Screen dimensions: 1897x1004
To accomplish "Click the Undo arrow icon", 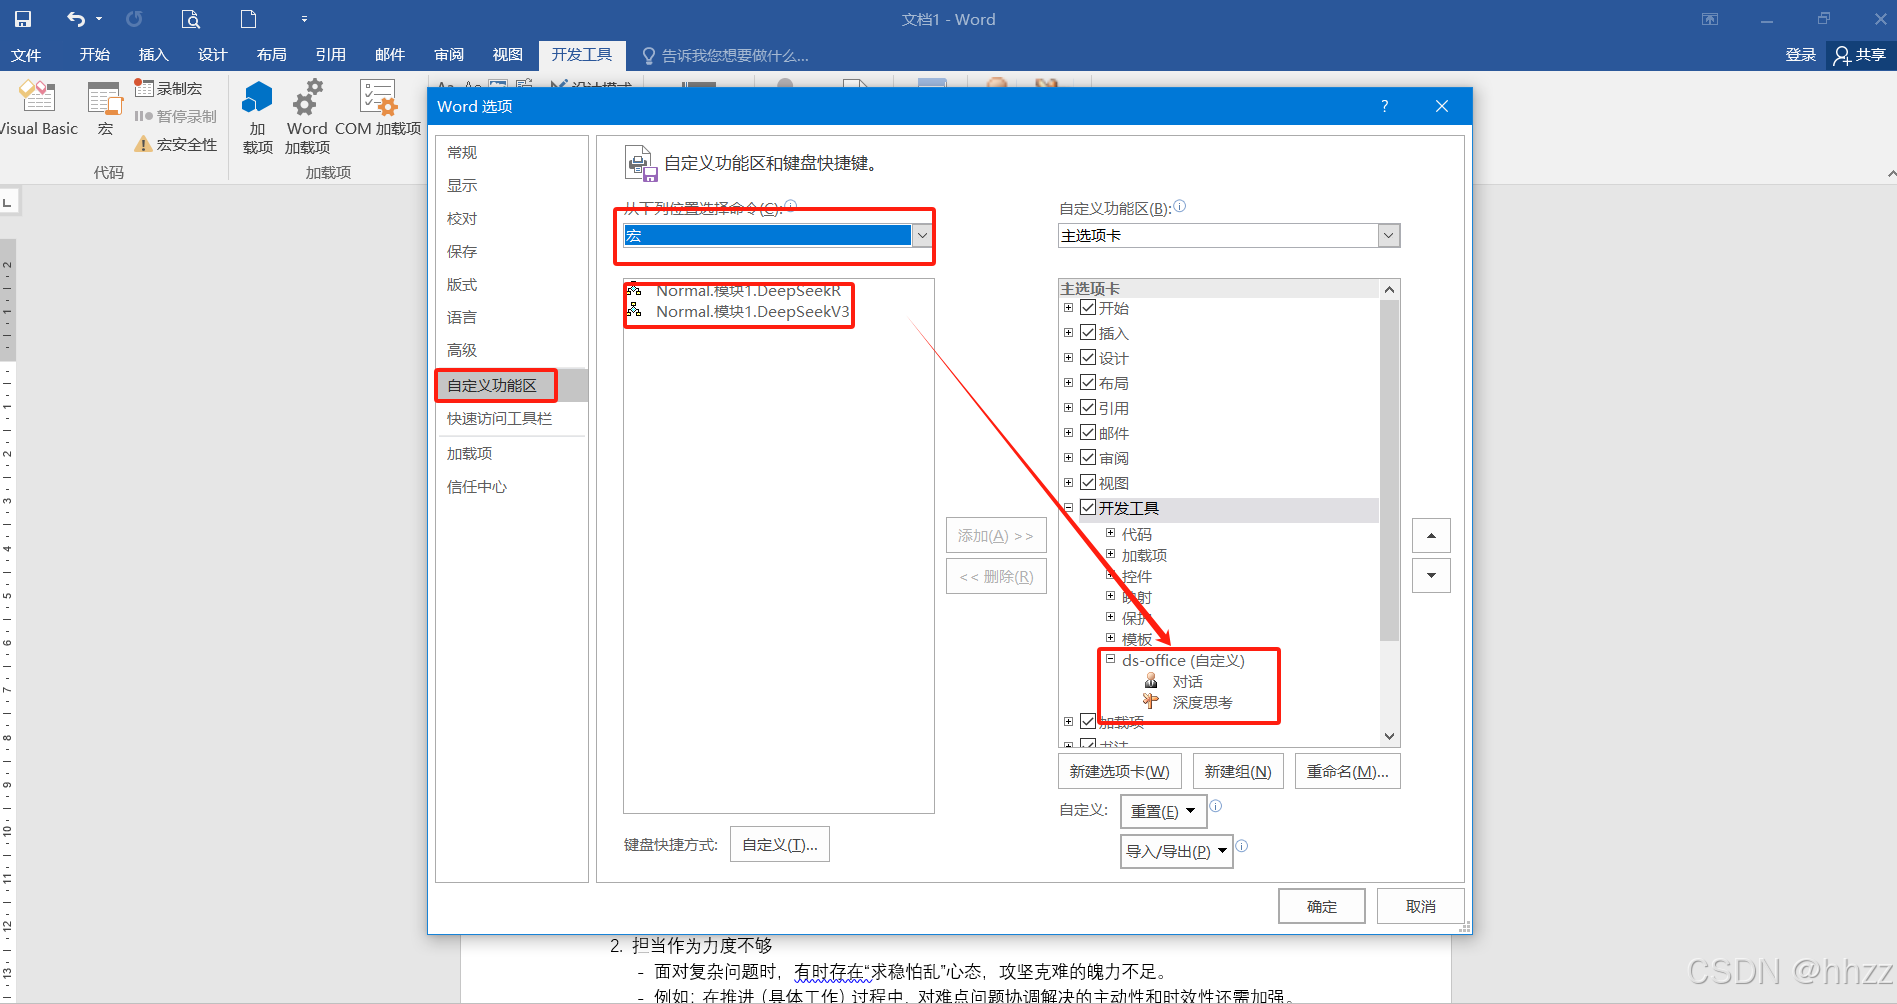I will [76, 19].
